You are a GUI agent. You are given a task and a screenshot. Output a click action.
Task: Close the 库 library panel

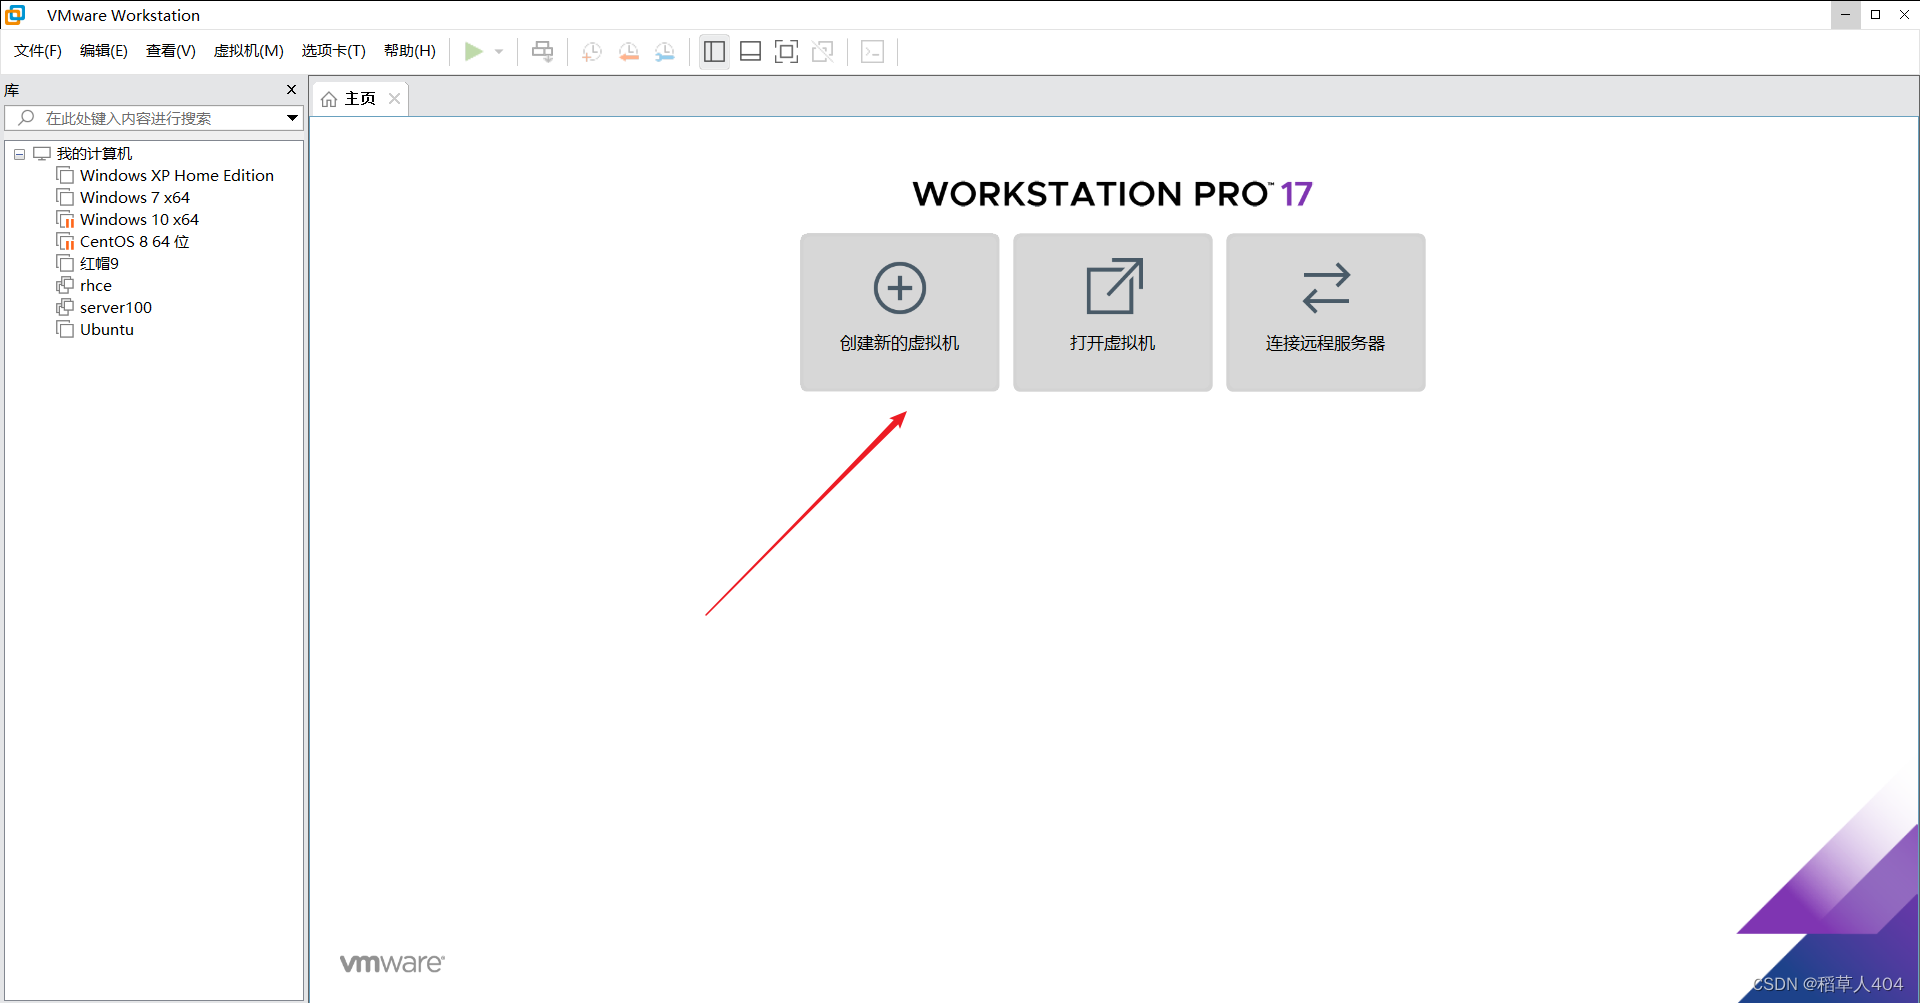click(x=291, y=90)
